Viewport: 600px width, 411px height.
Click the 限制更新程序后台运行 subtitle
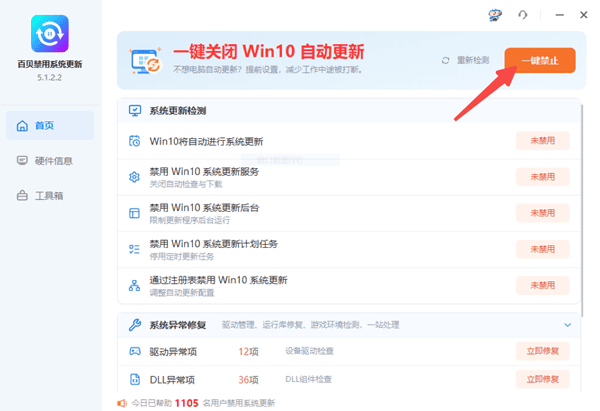[190, 220]
